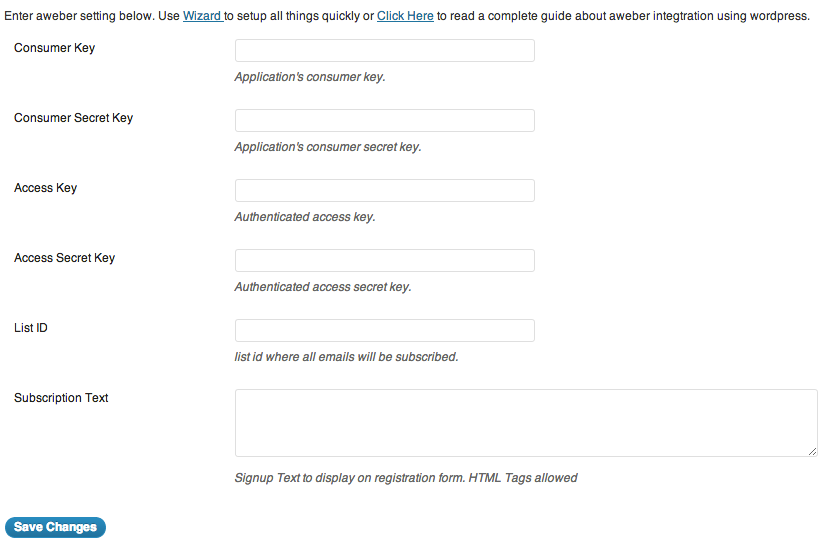Click the "Application's consumer key." hint text
The width and height of the screenshot is (832, 551).
310,77
